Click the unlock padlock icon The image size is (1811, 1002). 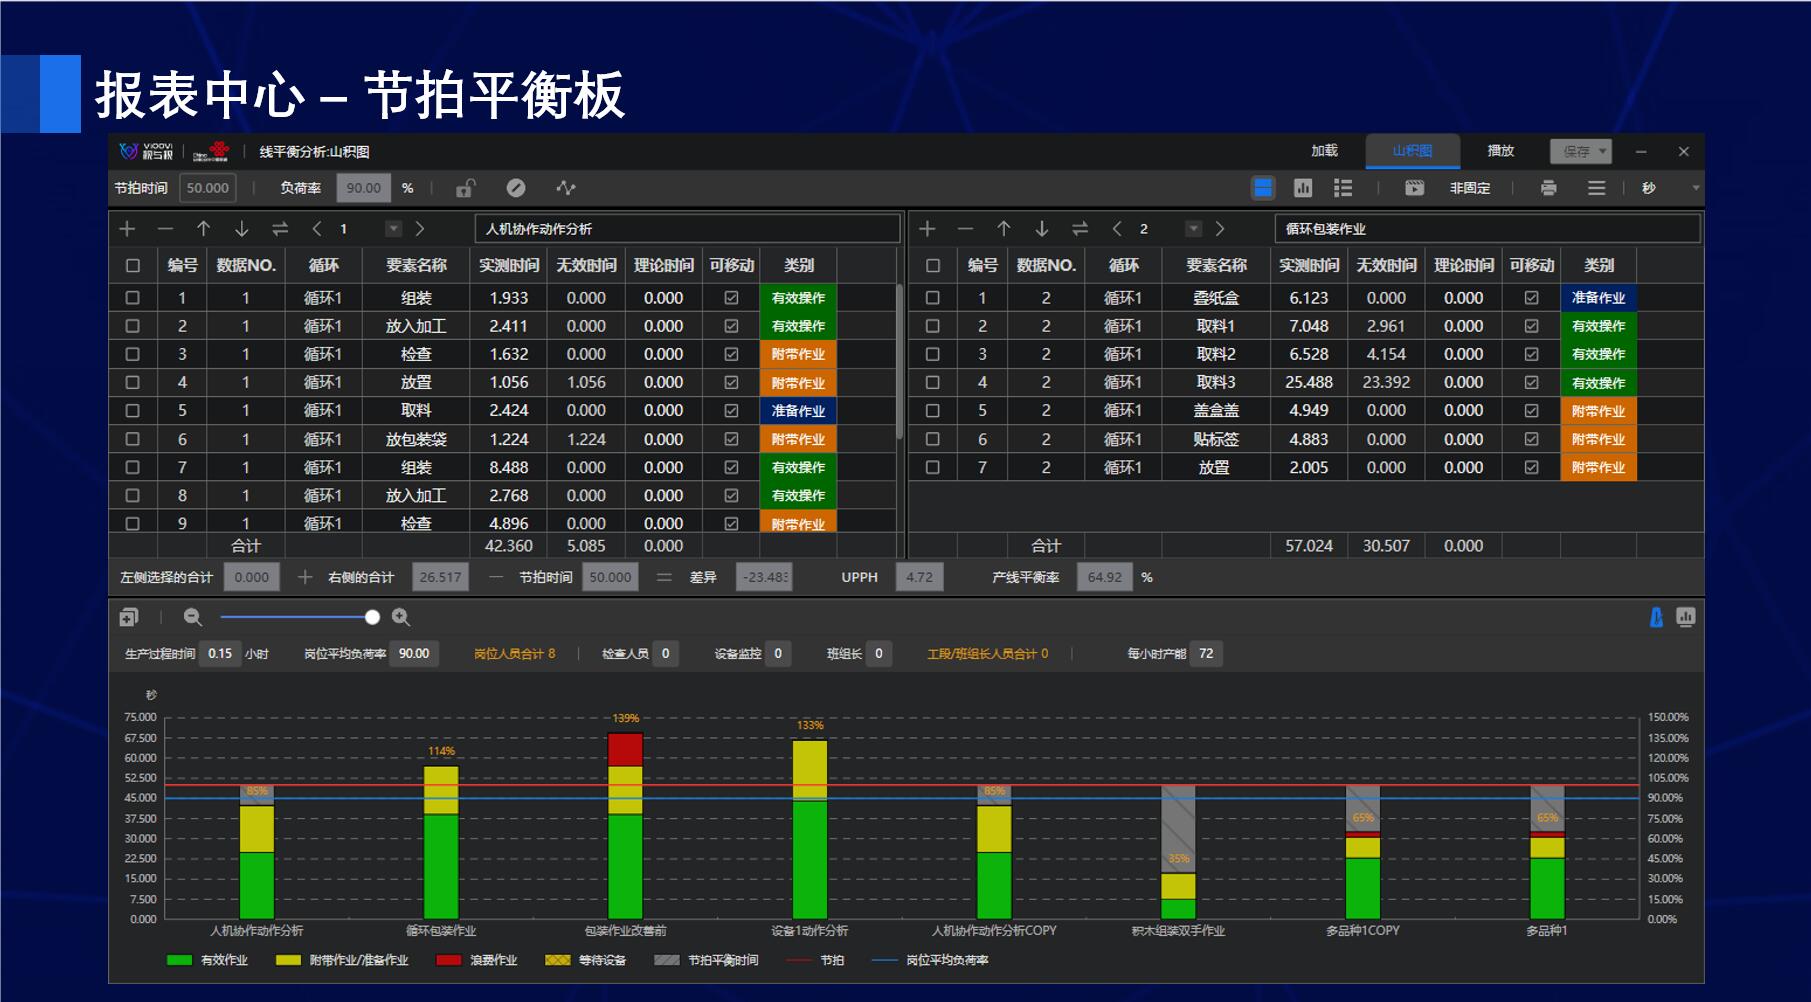[x=466, y=188]
